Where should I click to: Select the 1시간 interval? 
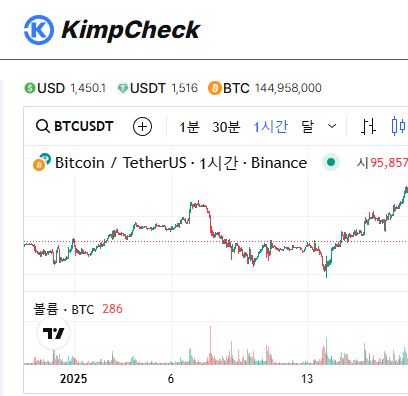(270, 127)
